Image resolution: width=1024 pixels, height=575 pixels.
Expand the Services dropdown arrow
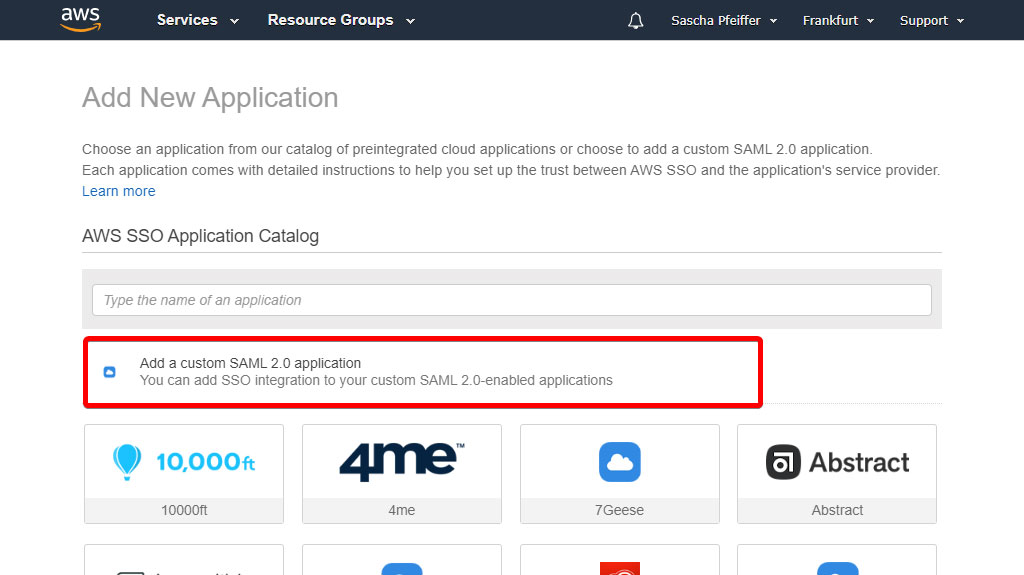coord(234,21)
